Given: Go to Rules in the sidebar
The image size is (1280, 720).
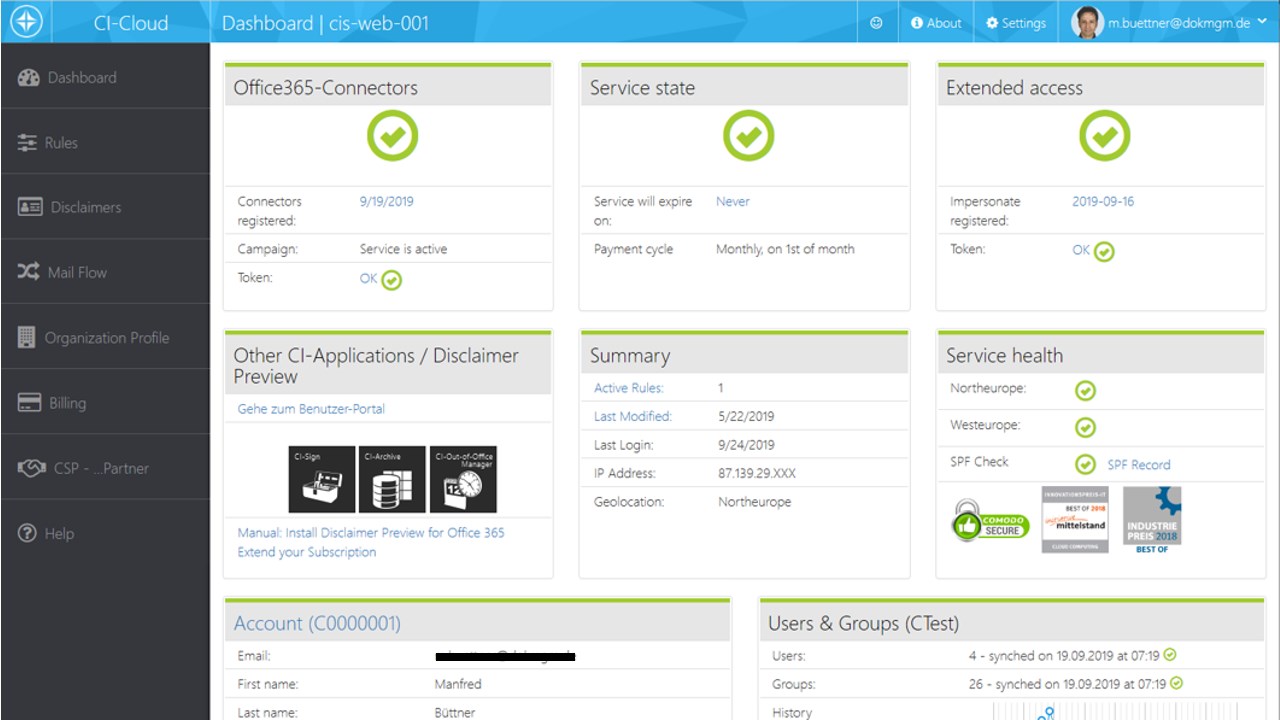Looking at the screenshot, I should point(60,143).
